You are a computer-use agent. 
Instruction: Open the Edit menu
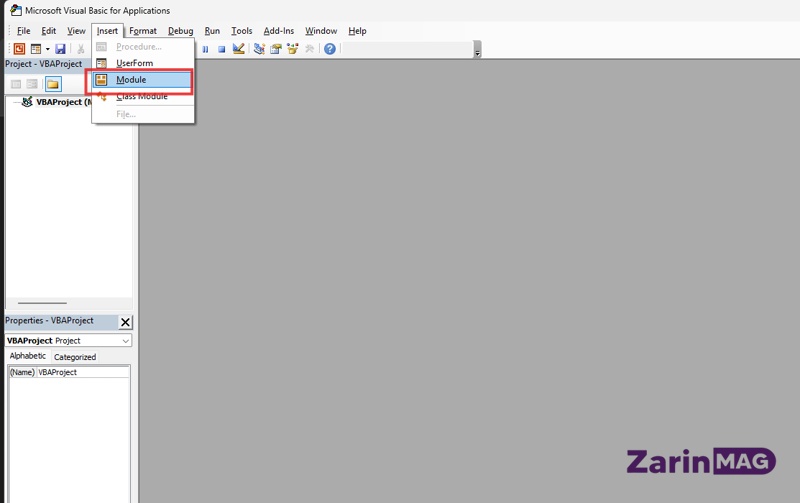point(48,31)
